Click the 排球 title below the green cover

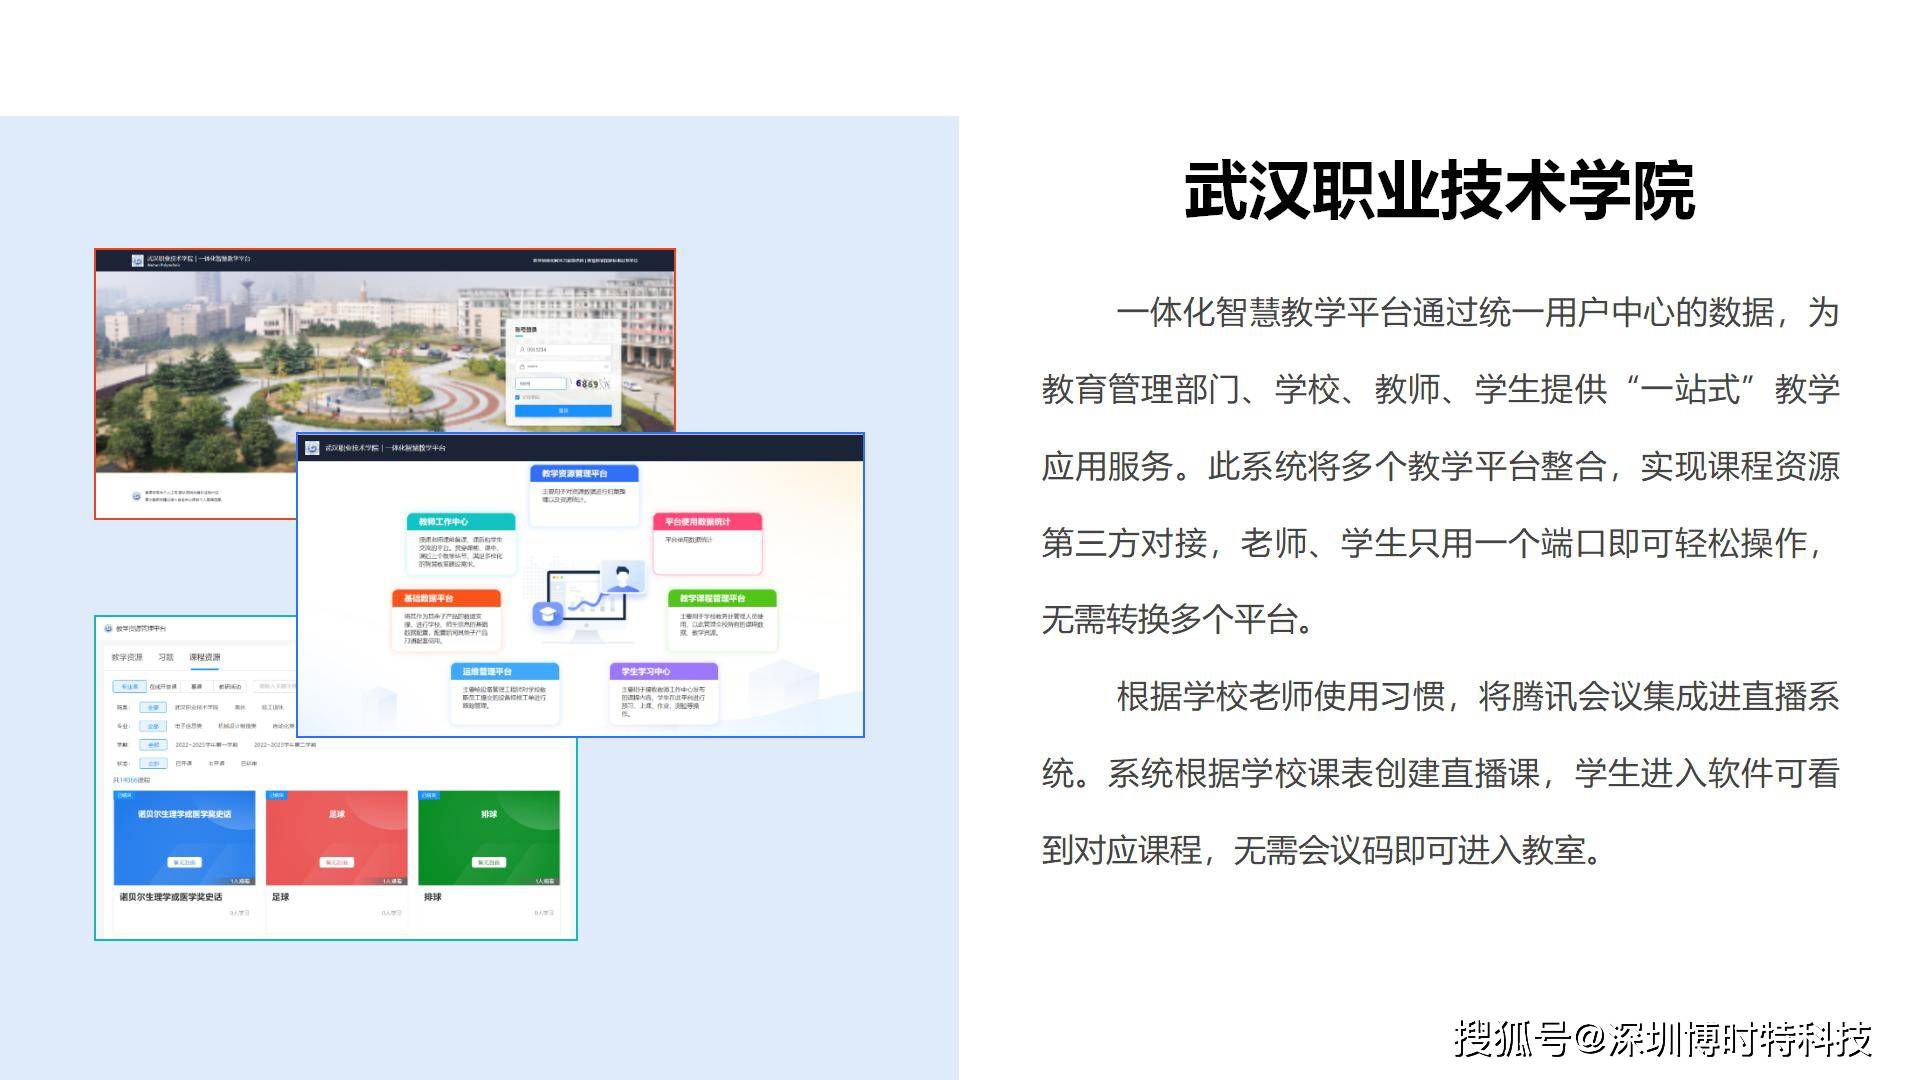click(432, 897)
